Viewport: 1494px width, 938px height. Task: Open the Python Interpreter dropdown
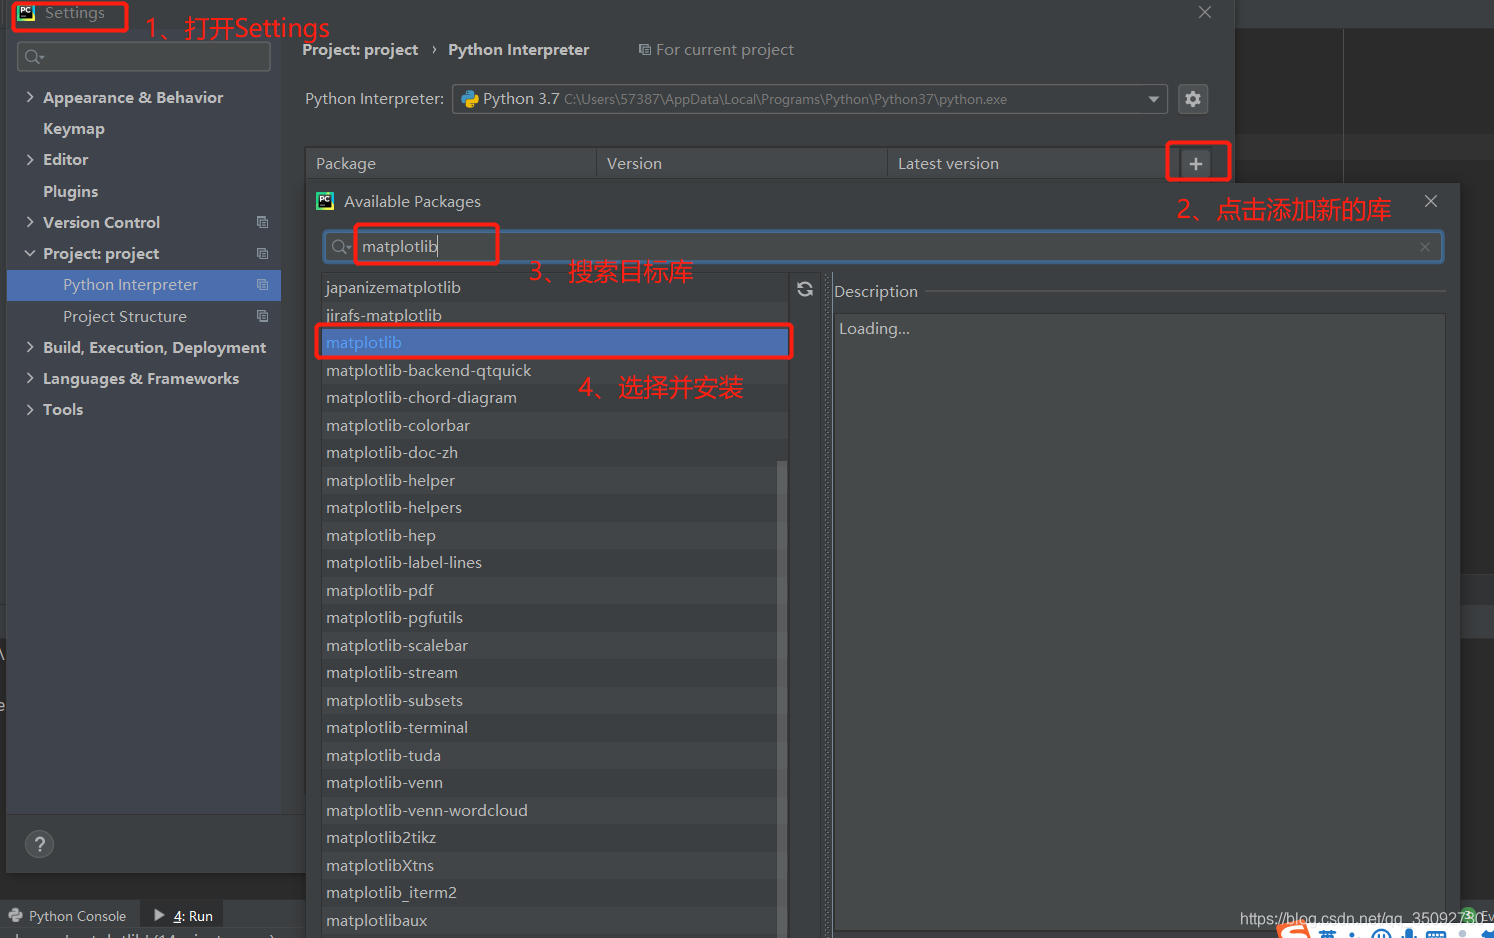pos(1154,99)
